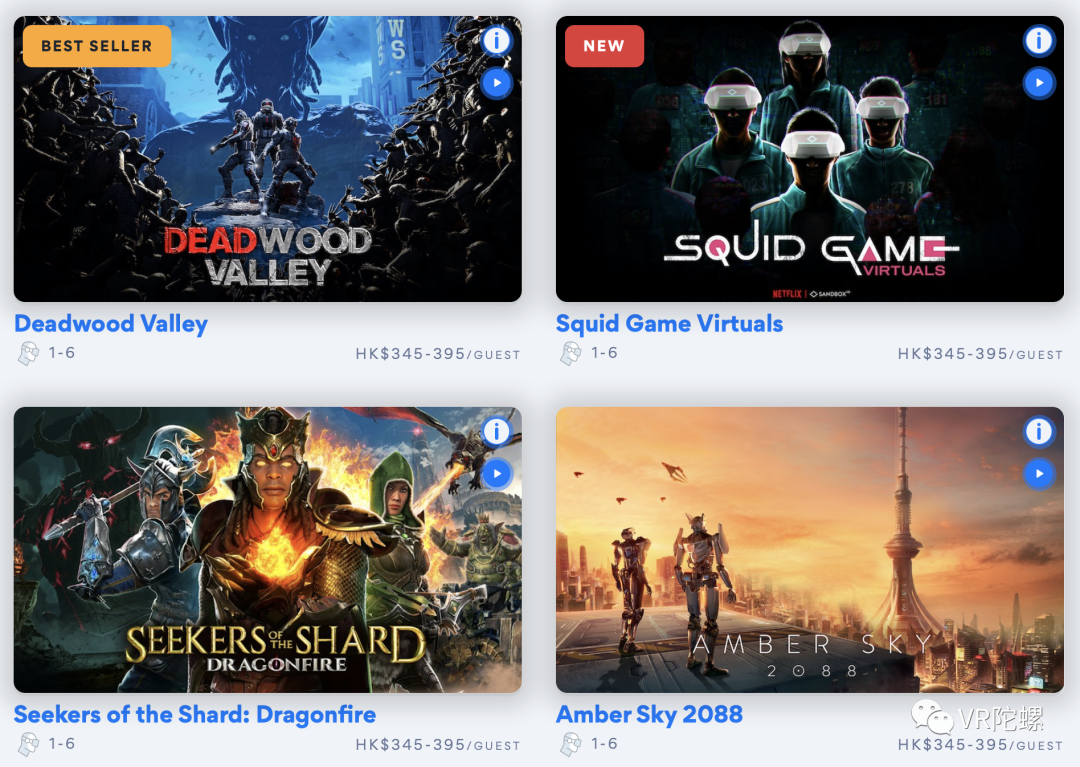This screenshot has width=1080, height=767.
Task: Select the Amber Sky 2088 cover image
Action: [810, 550]
